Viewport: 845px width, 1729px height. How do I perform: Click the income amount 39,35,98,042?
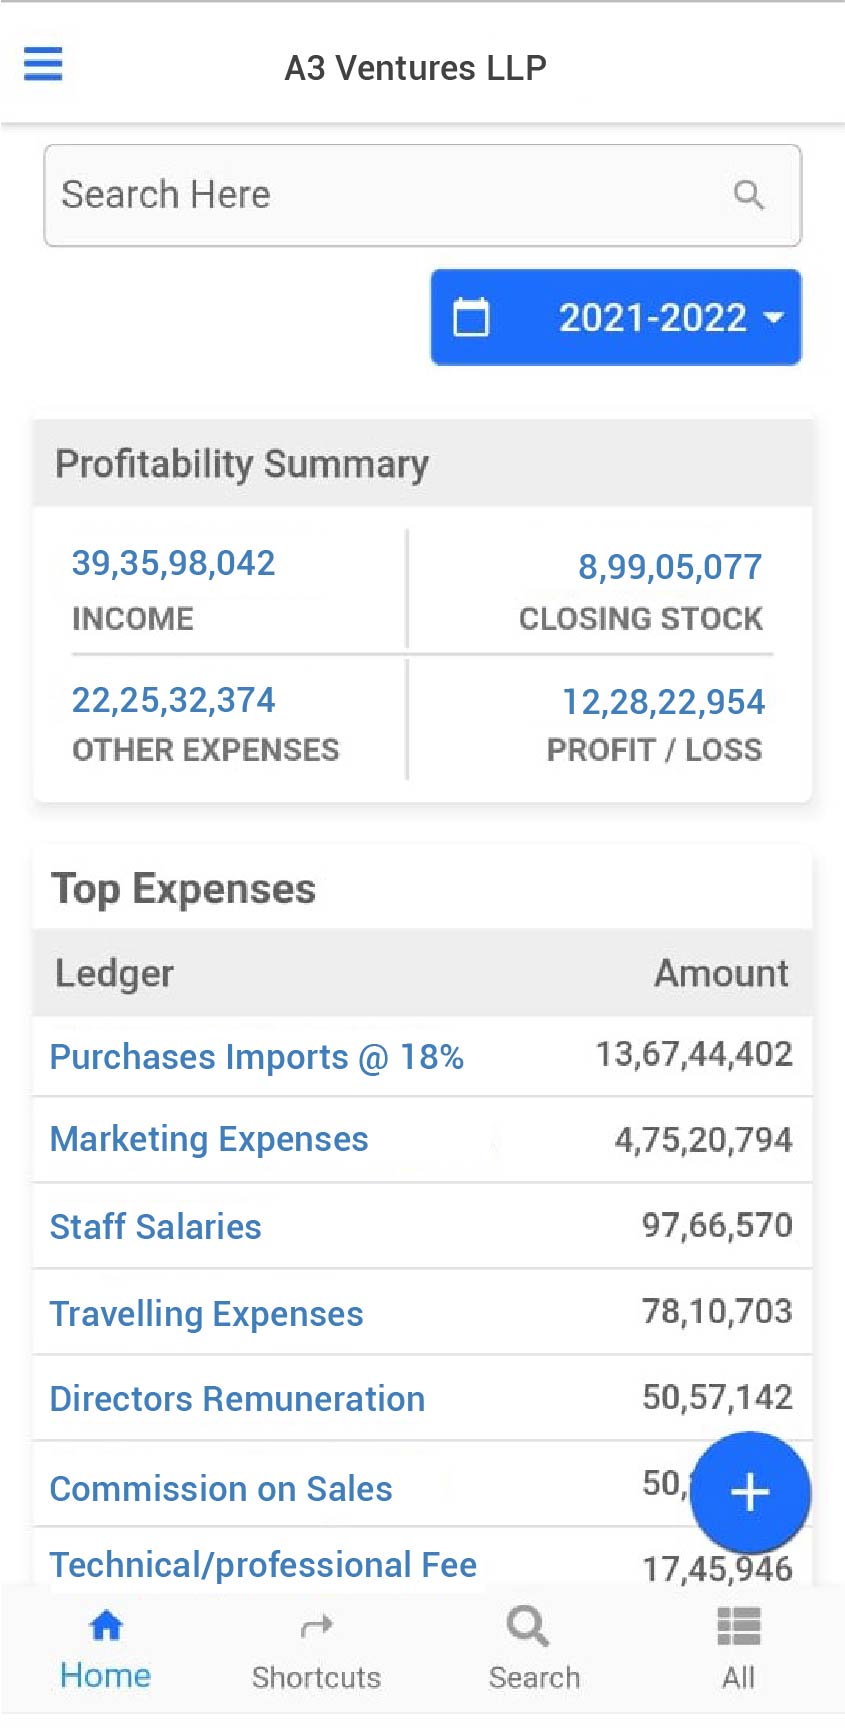tap(173, 563)
